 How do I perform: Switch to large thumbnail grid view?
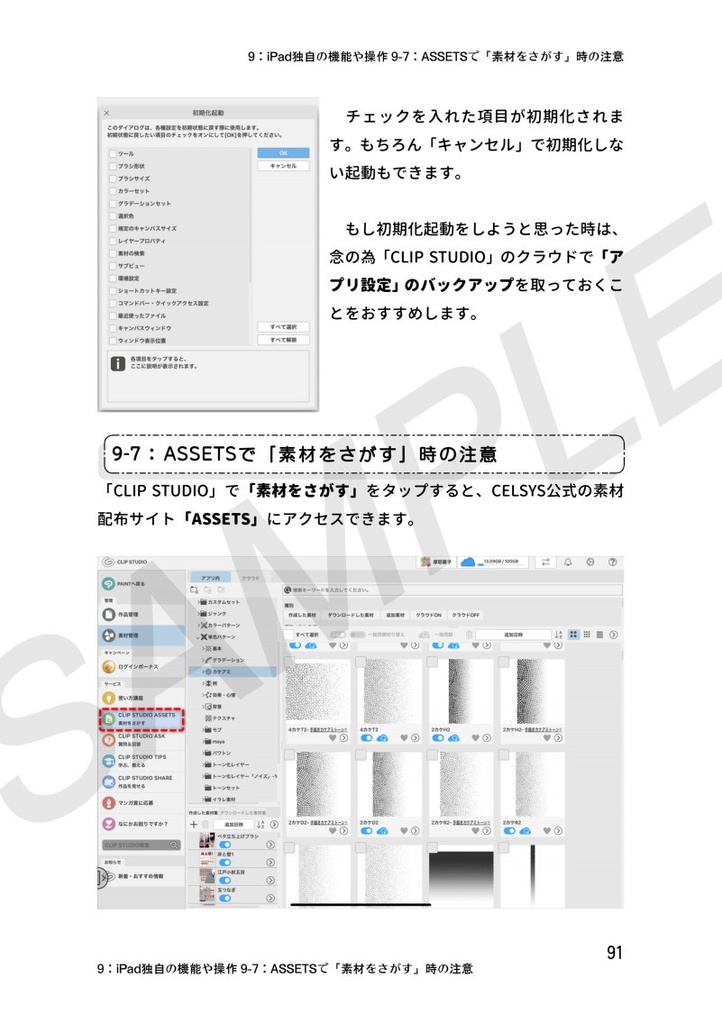[574, 634]
